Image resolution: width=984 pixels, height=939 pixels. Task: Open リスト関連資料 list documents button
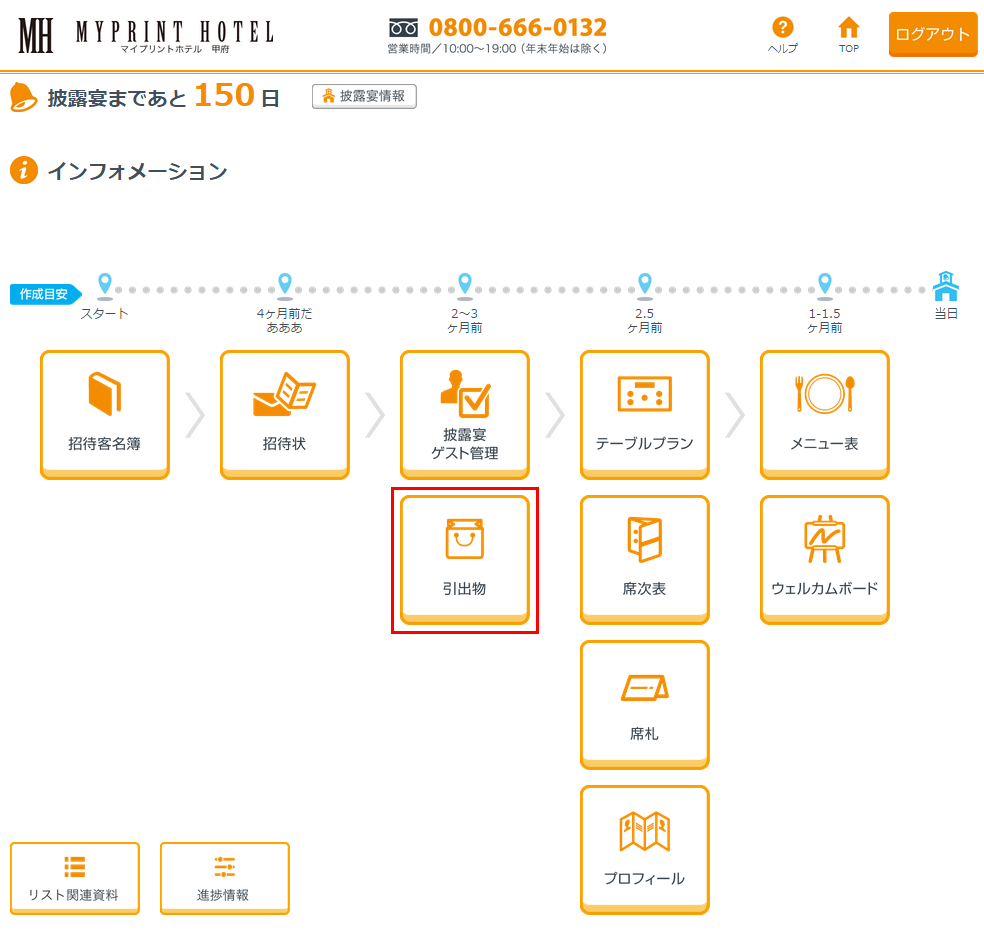tap(75, 877)
